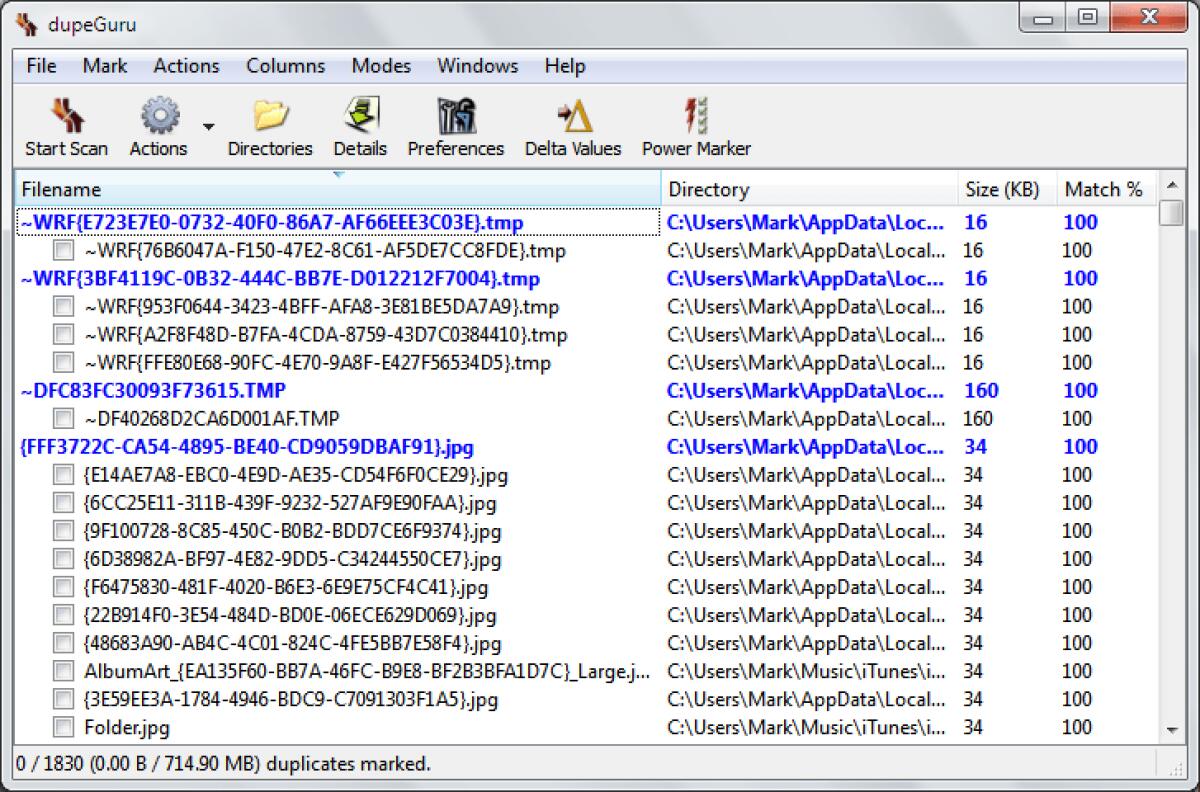Open the Mark menu

tap(104, 66)
